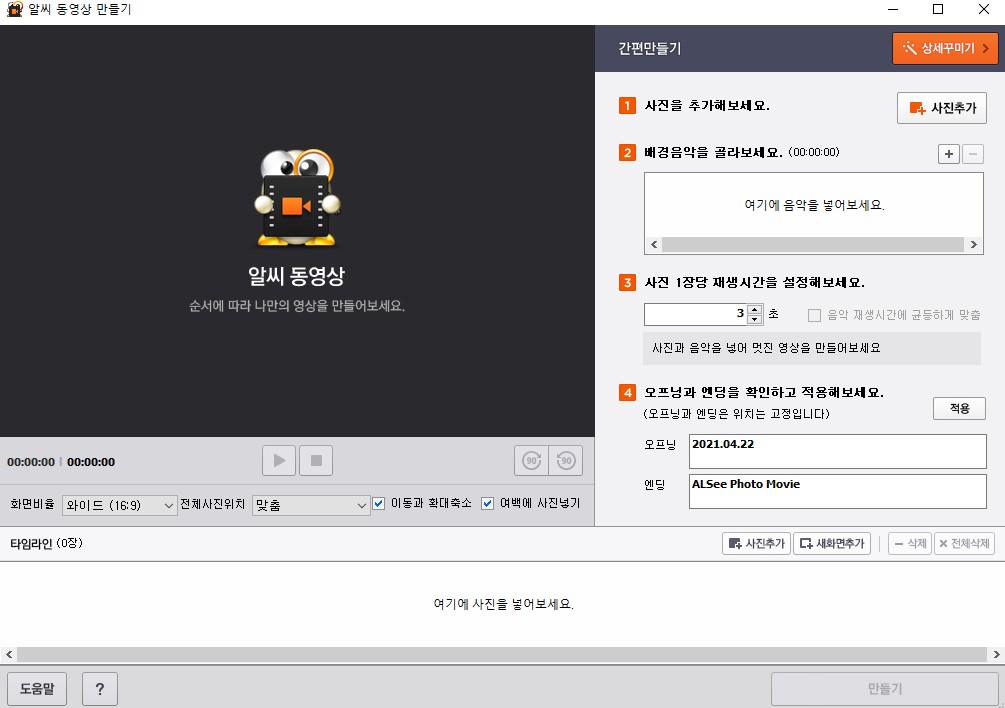The width and height of the screenshot is (1005, 708).
Task: Rotate photo 90 degrees clockwise
Action: click(x=531, y=461)
